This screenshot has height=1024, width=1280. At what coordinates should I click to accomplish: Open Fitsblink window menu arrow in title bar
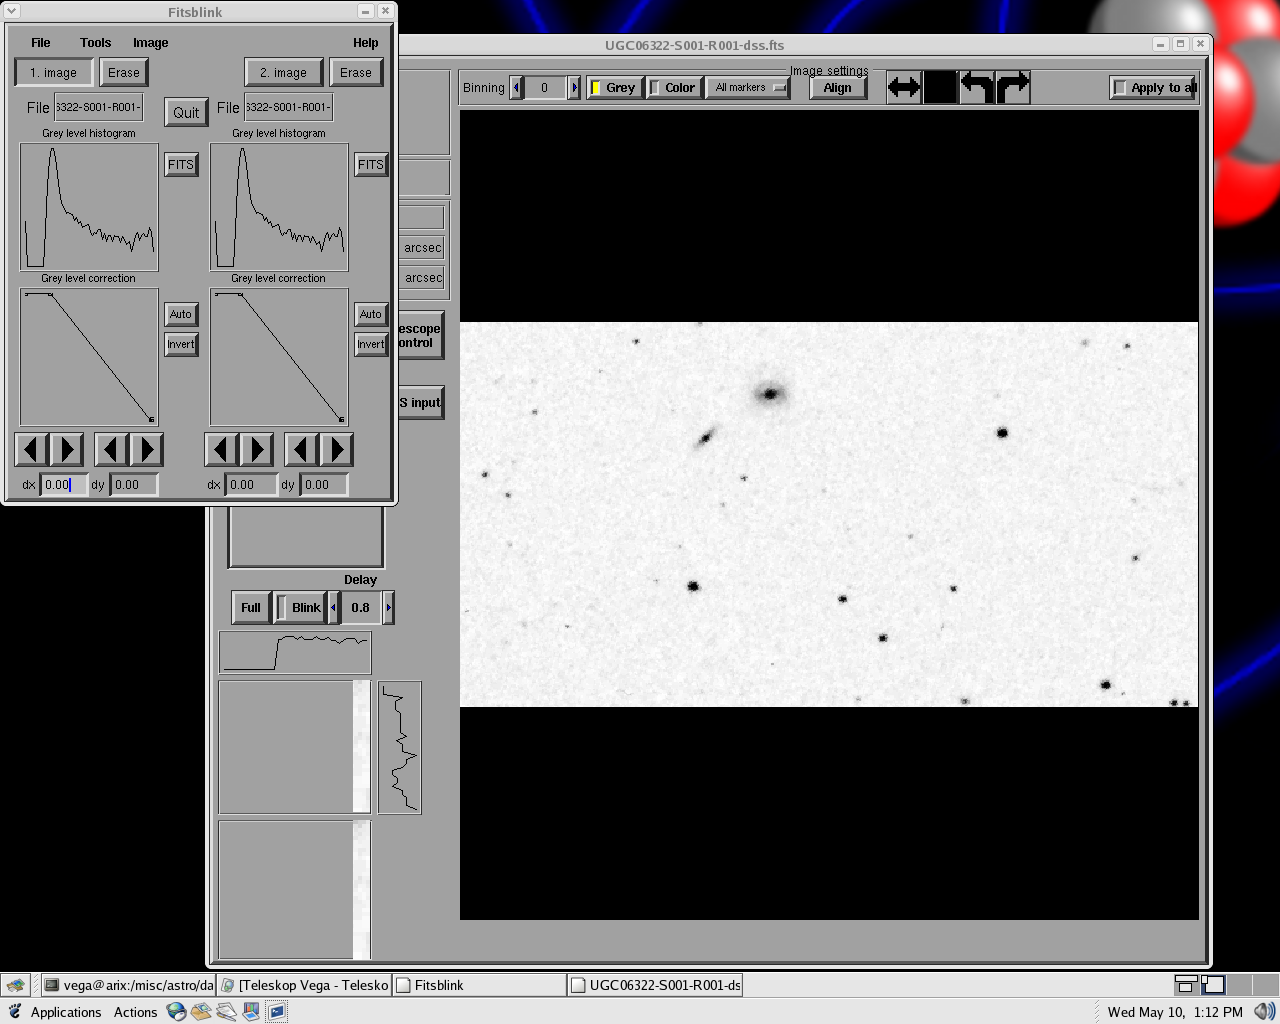pos(12,11)
